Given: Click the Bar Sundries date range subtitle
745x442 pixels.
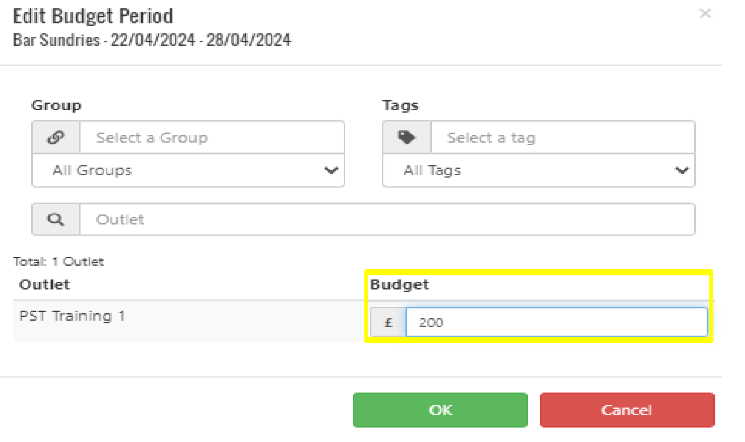Looking at the screenshot, I should [151, 40].
